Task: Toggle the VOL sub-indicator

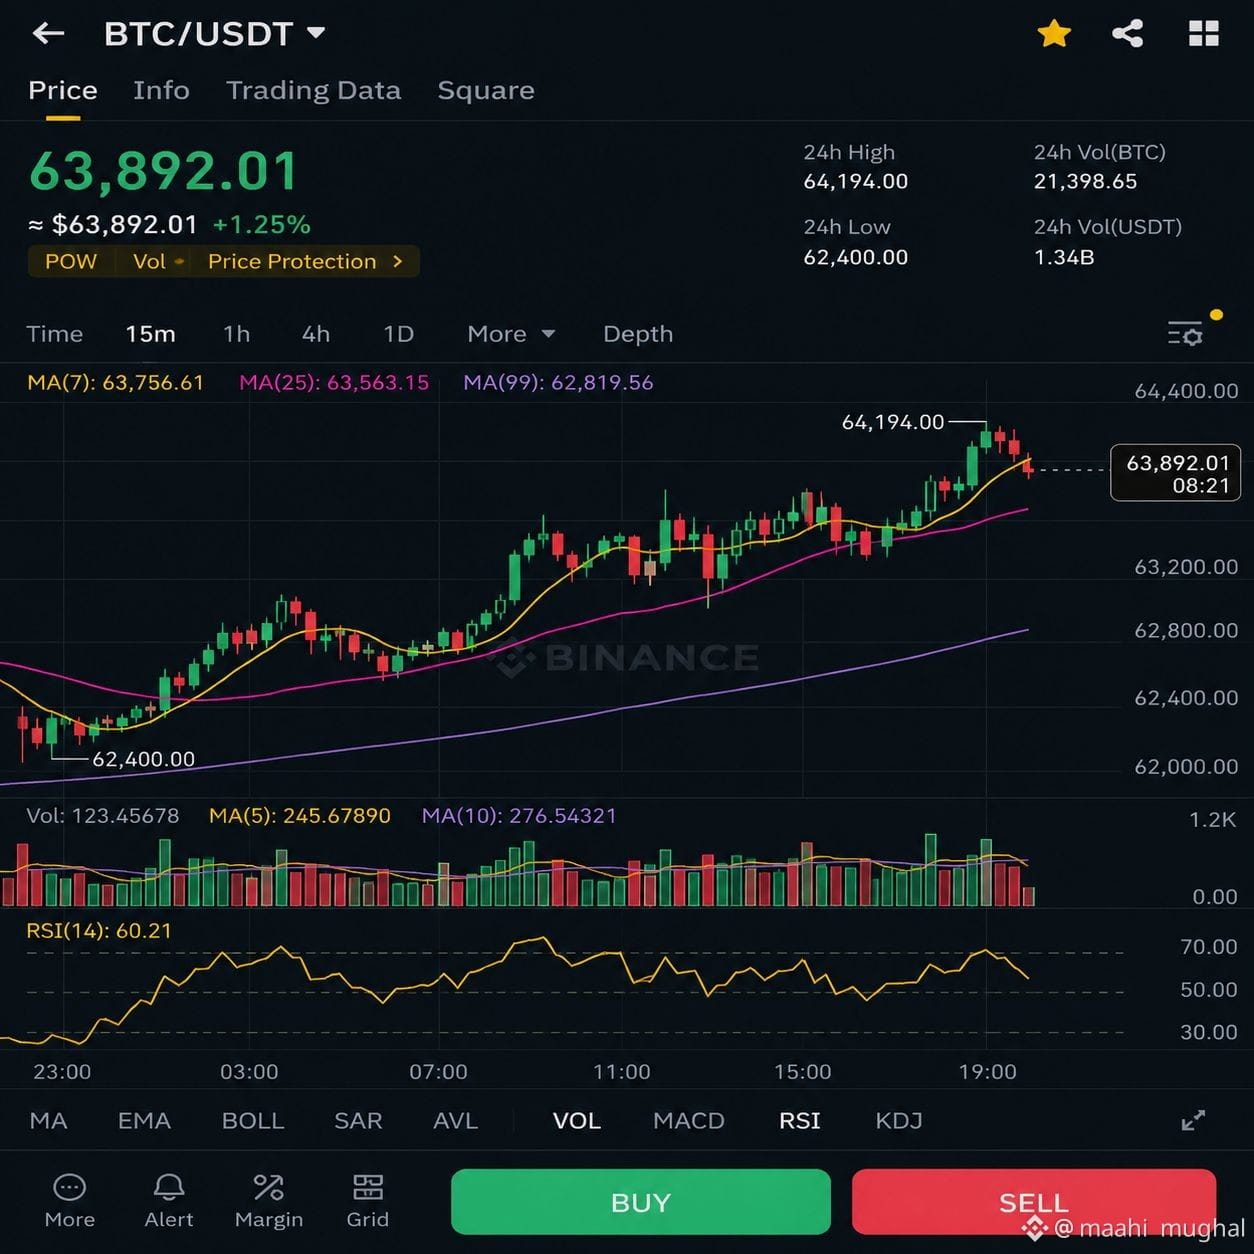Action: [x=577, y=1121]
